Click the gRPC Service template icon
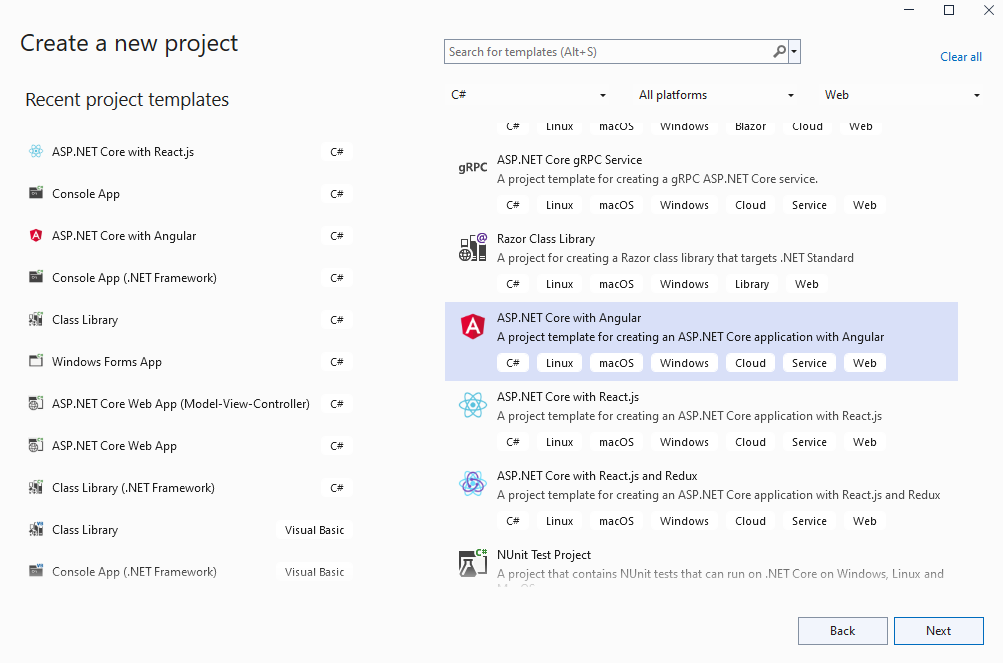 pyautogui.click(x=472, y=168)
